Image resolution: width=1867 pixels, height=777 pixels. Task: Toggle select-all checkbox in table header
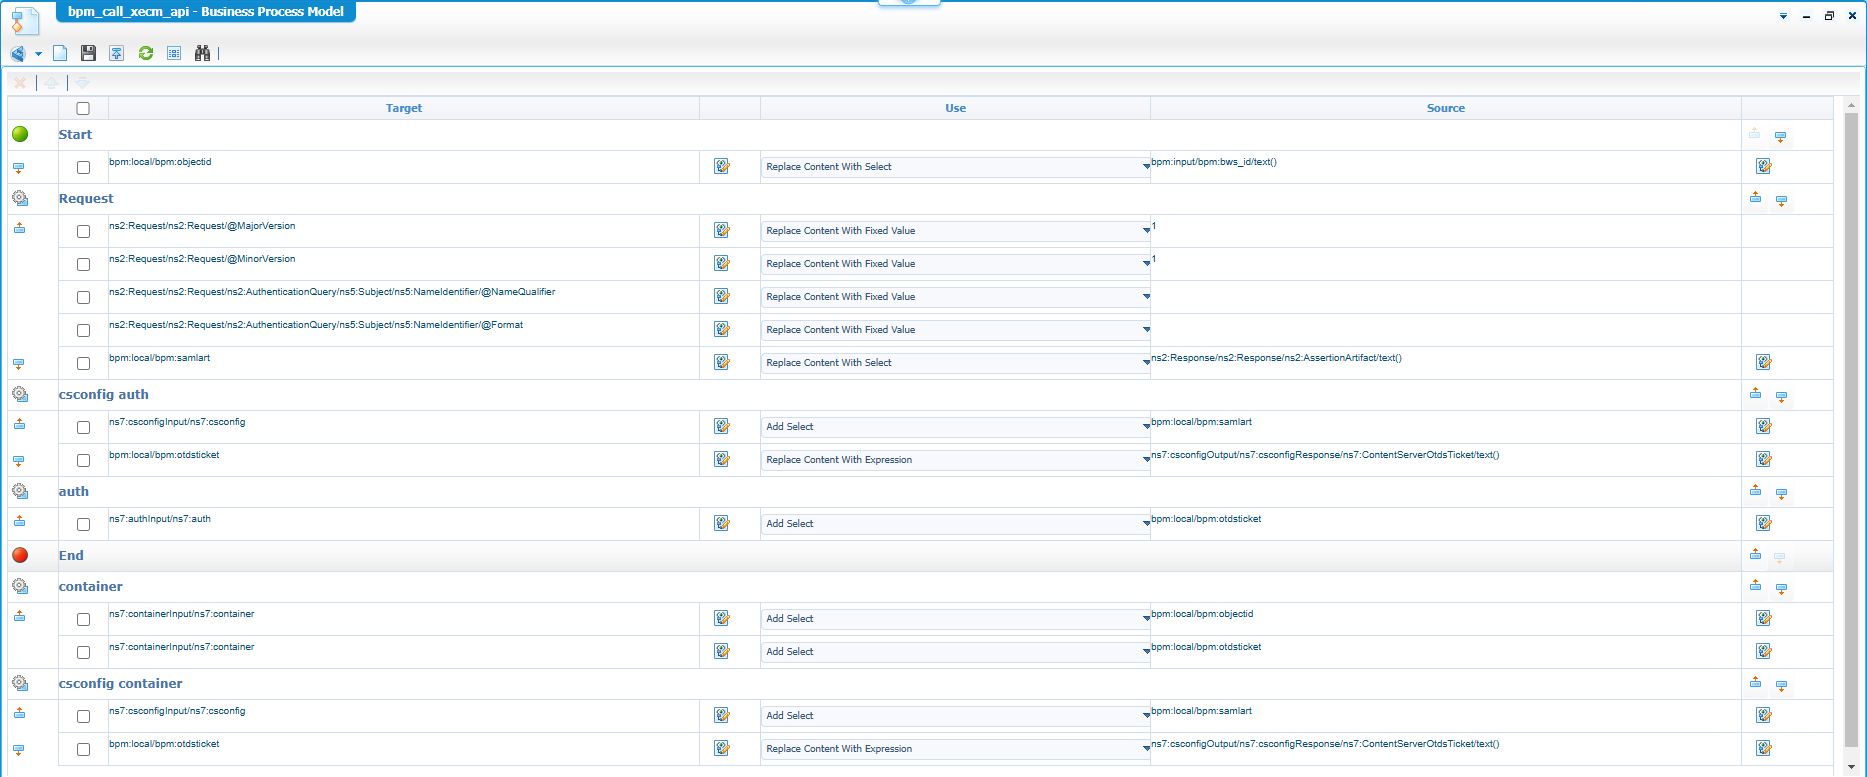[83, 108]
